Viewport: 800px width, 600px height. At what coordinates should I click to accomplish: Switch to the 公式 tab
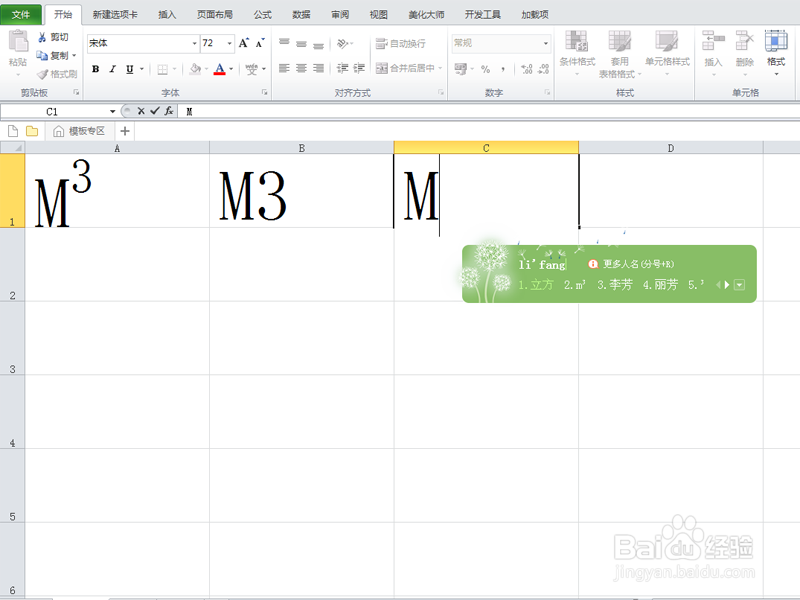pos(262,14)
